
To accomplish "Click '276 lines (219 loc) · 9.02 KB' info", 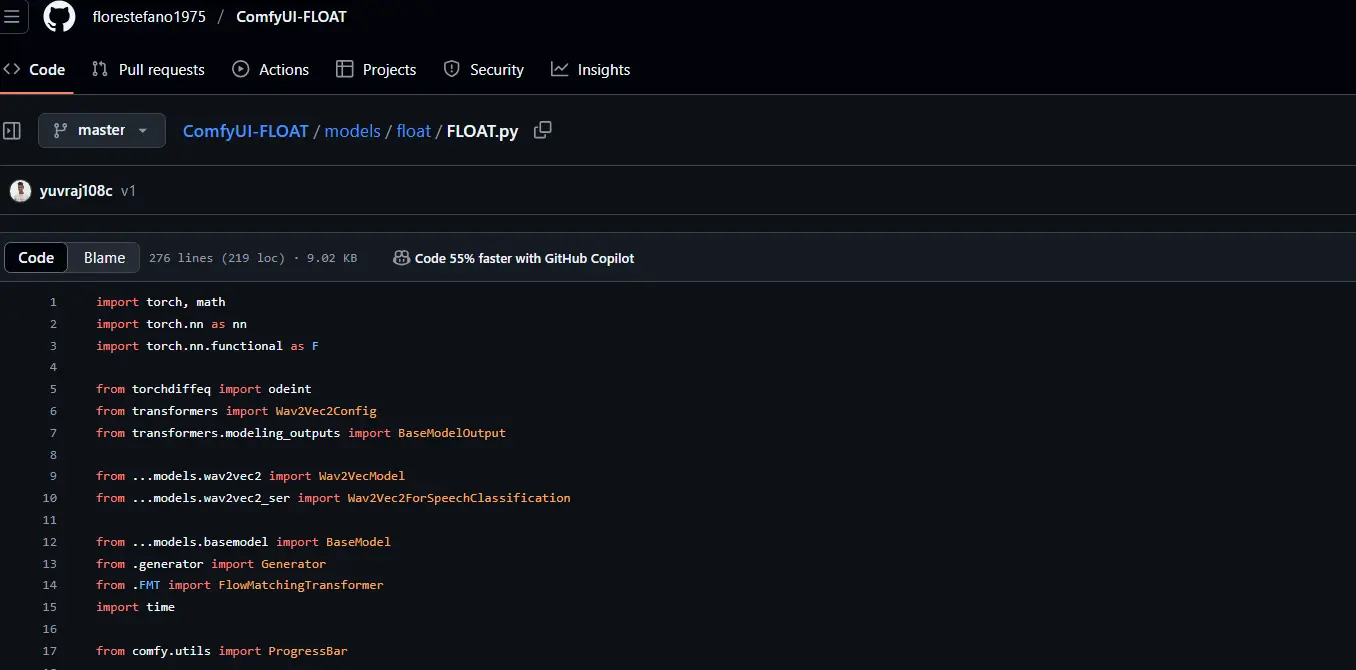I will point(253,258).
